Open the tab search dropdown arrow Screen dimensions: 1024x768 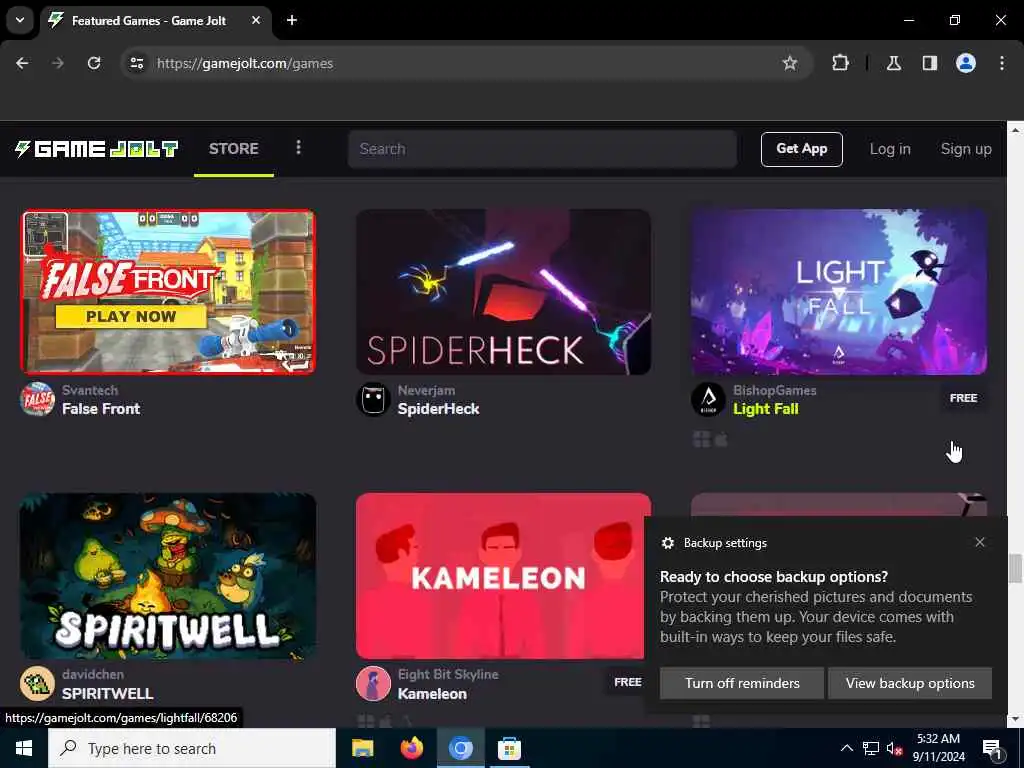click(20, 20)
